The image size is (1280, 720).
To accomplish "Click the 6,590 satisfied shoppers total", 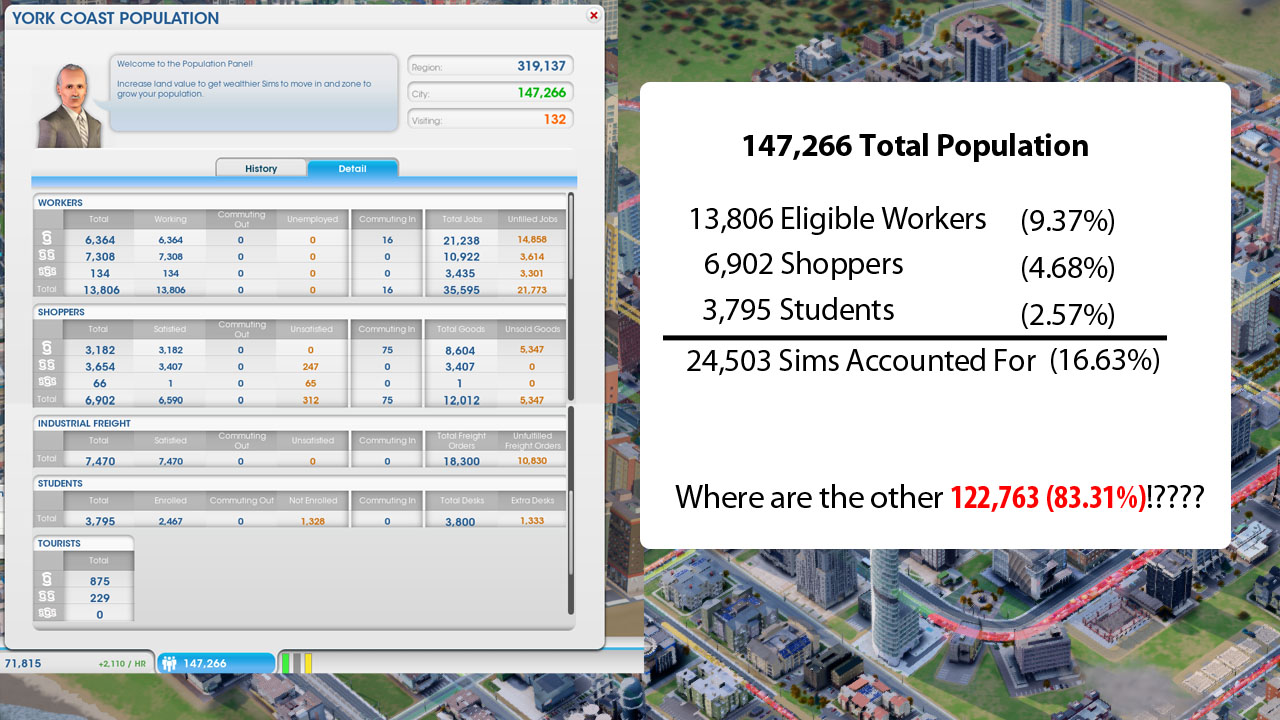I will (x=170, y=400).
